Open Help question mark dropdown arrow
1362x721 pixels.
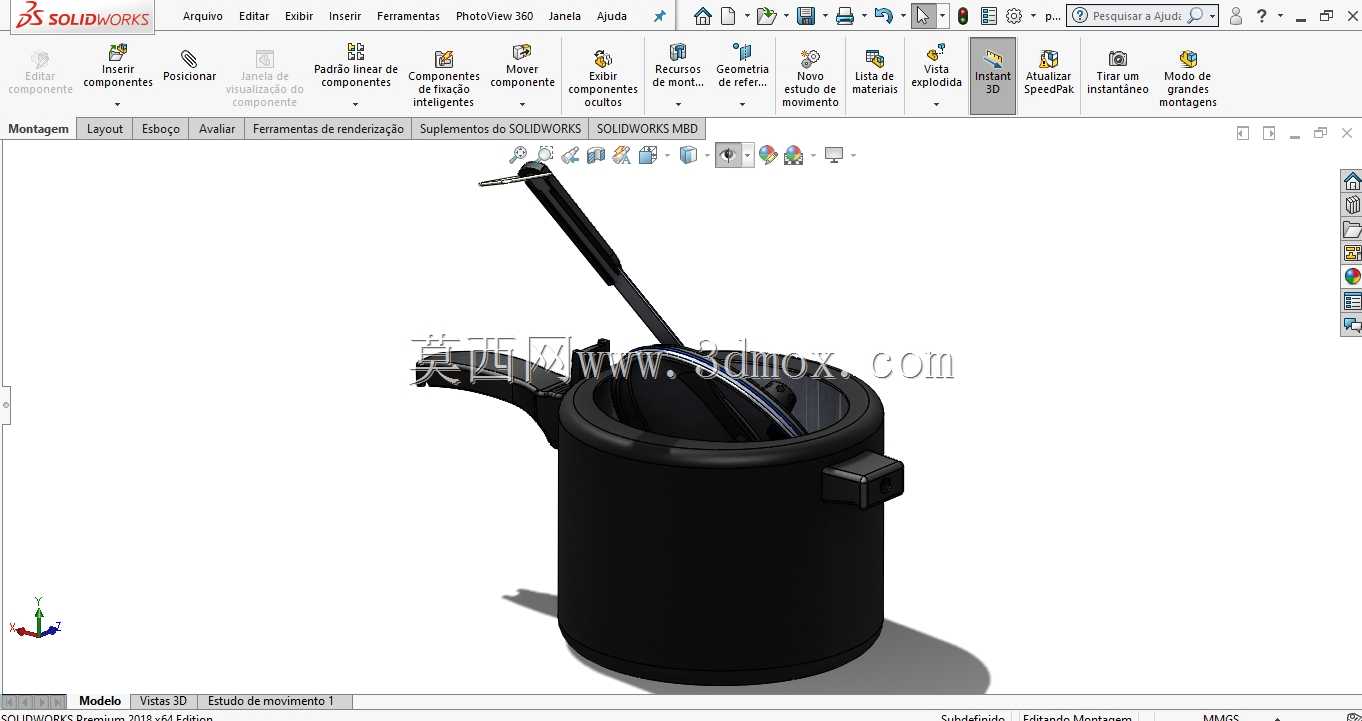pyautogui.click(x=1280, y=16)
